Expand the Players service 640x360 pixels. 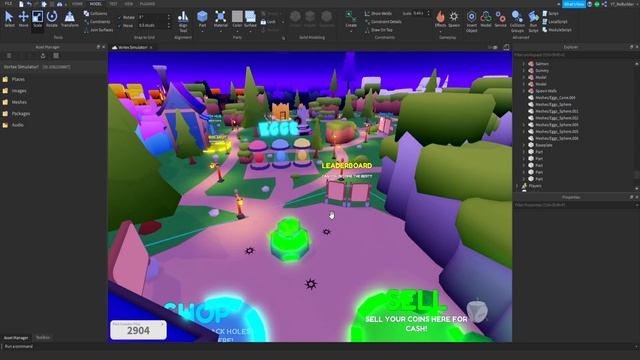(518, 186)
